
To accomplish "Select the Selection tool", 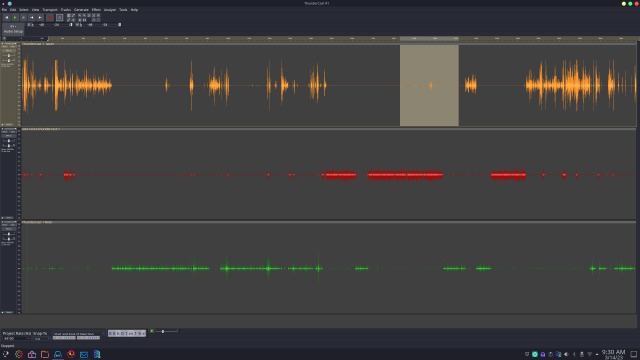I will (69, 16).
